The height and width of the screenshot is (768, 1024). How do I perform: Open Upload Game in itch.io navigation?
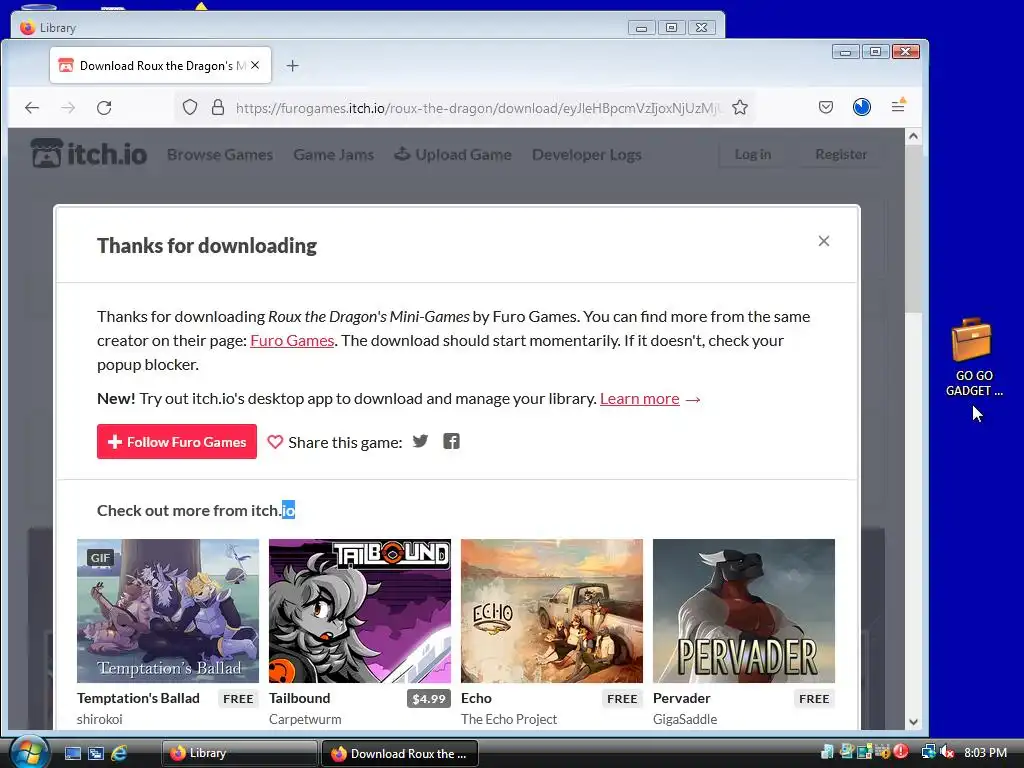click(x=453, y=155)
